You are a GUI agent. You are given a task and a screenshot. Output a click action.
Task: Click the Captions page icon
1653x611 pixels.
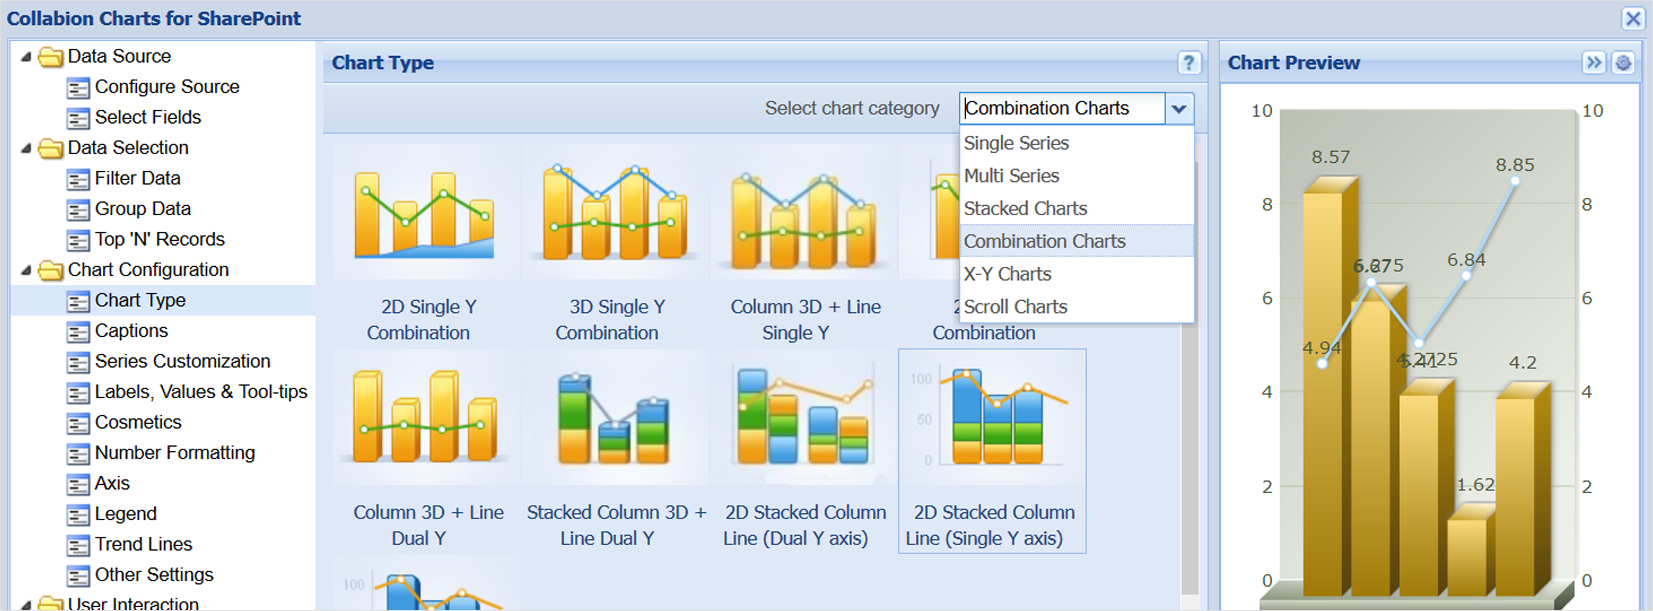pyautogui.click(x=78, y=332)
